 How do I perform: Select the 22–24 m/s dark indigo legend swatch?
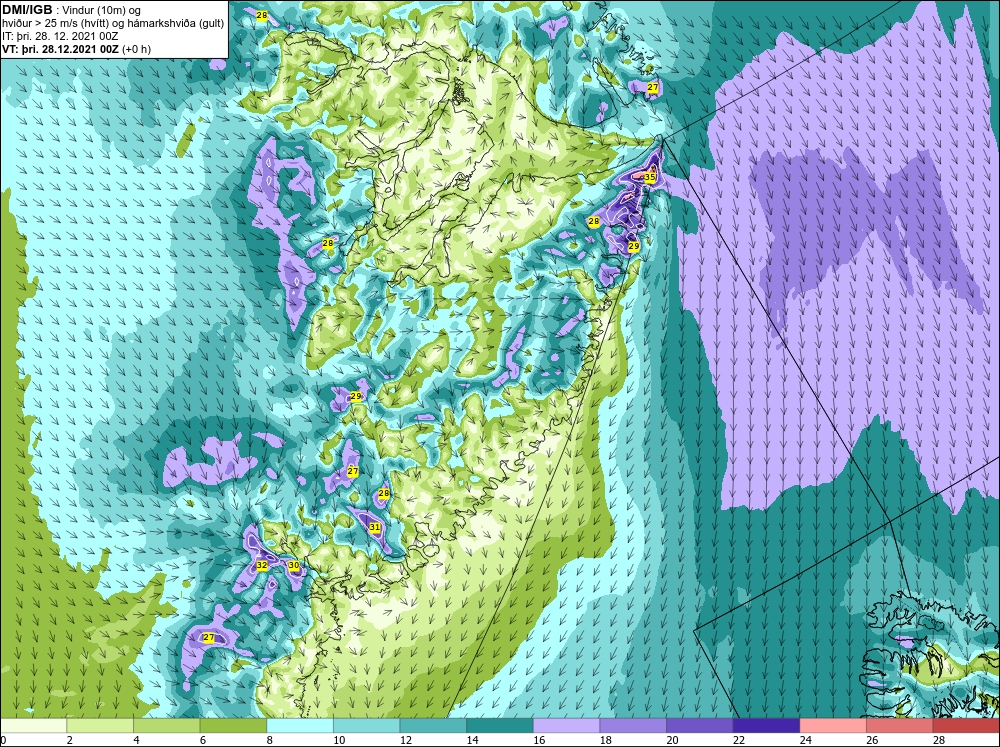click(x=767, y=725)
